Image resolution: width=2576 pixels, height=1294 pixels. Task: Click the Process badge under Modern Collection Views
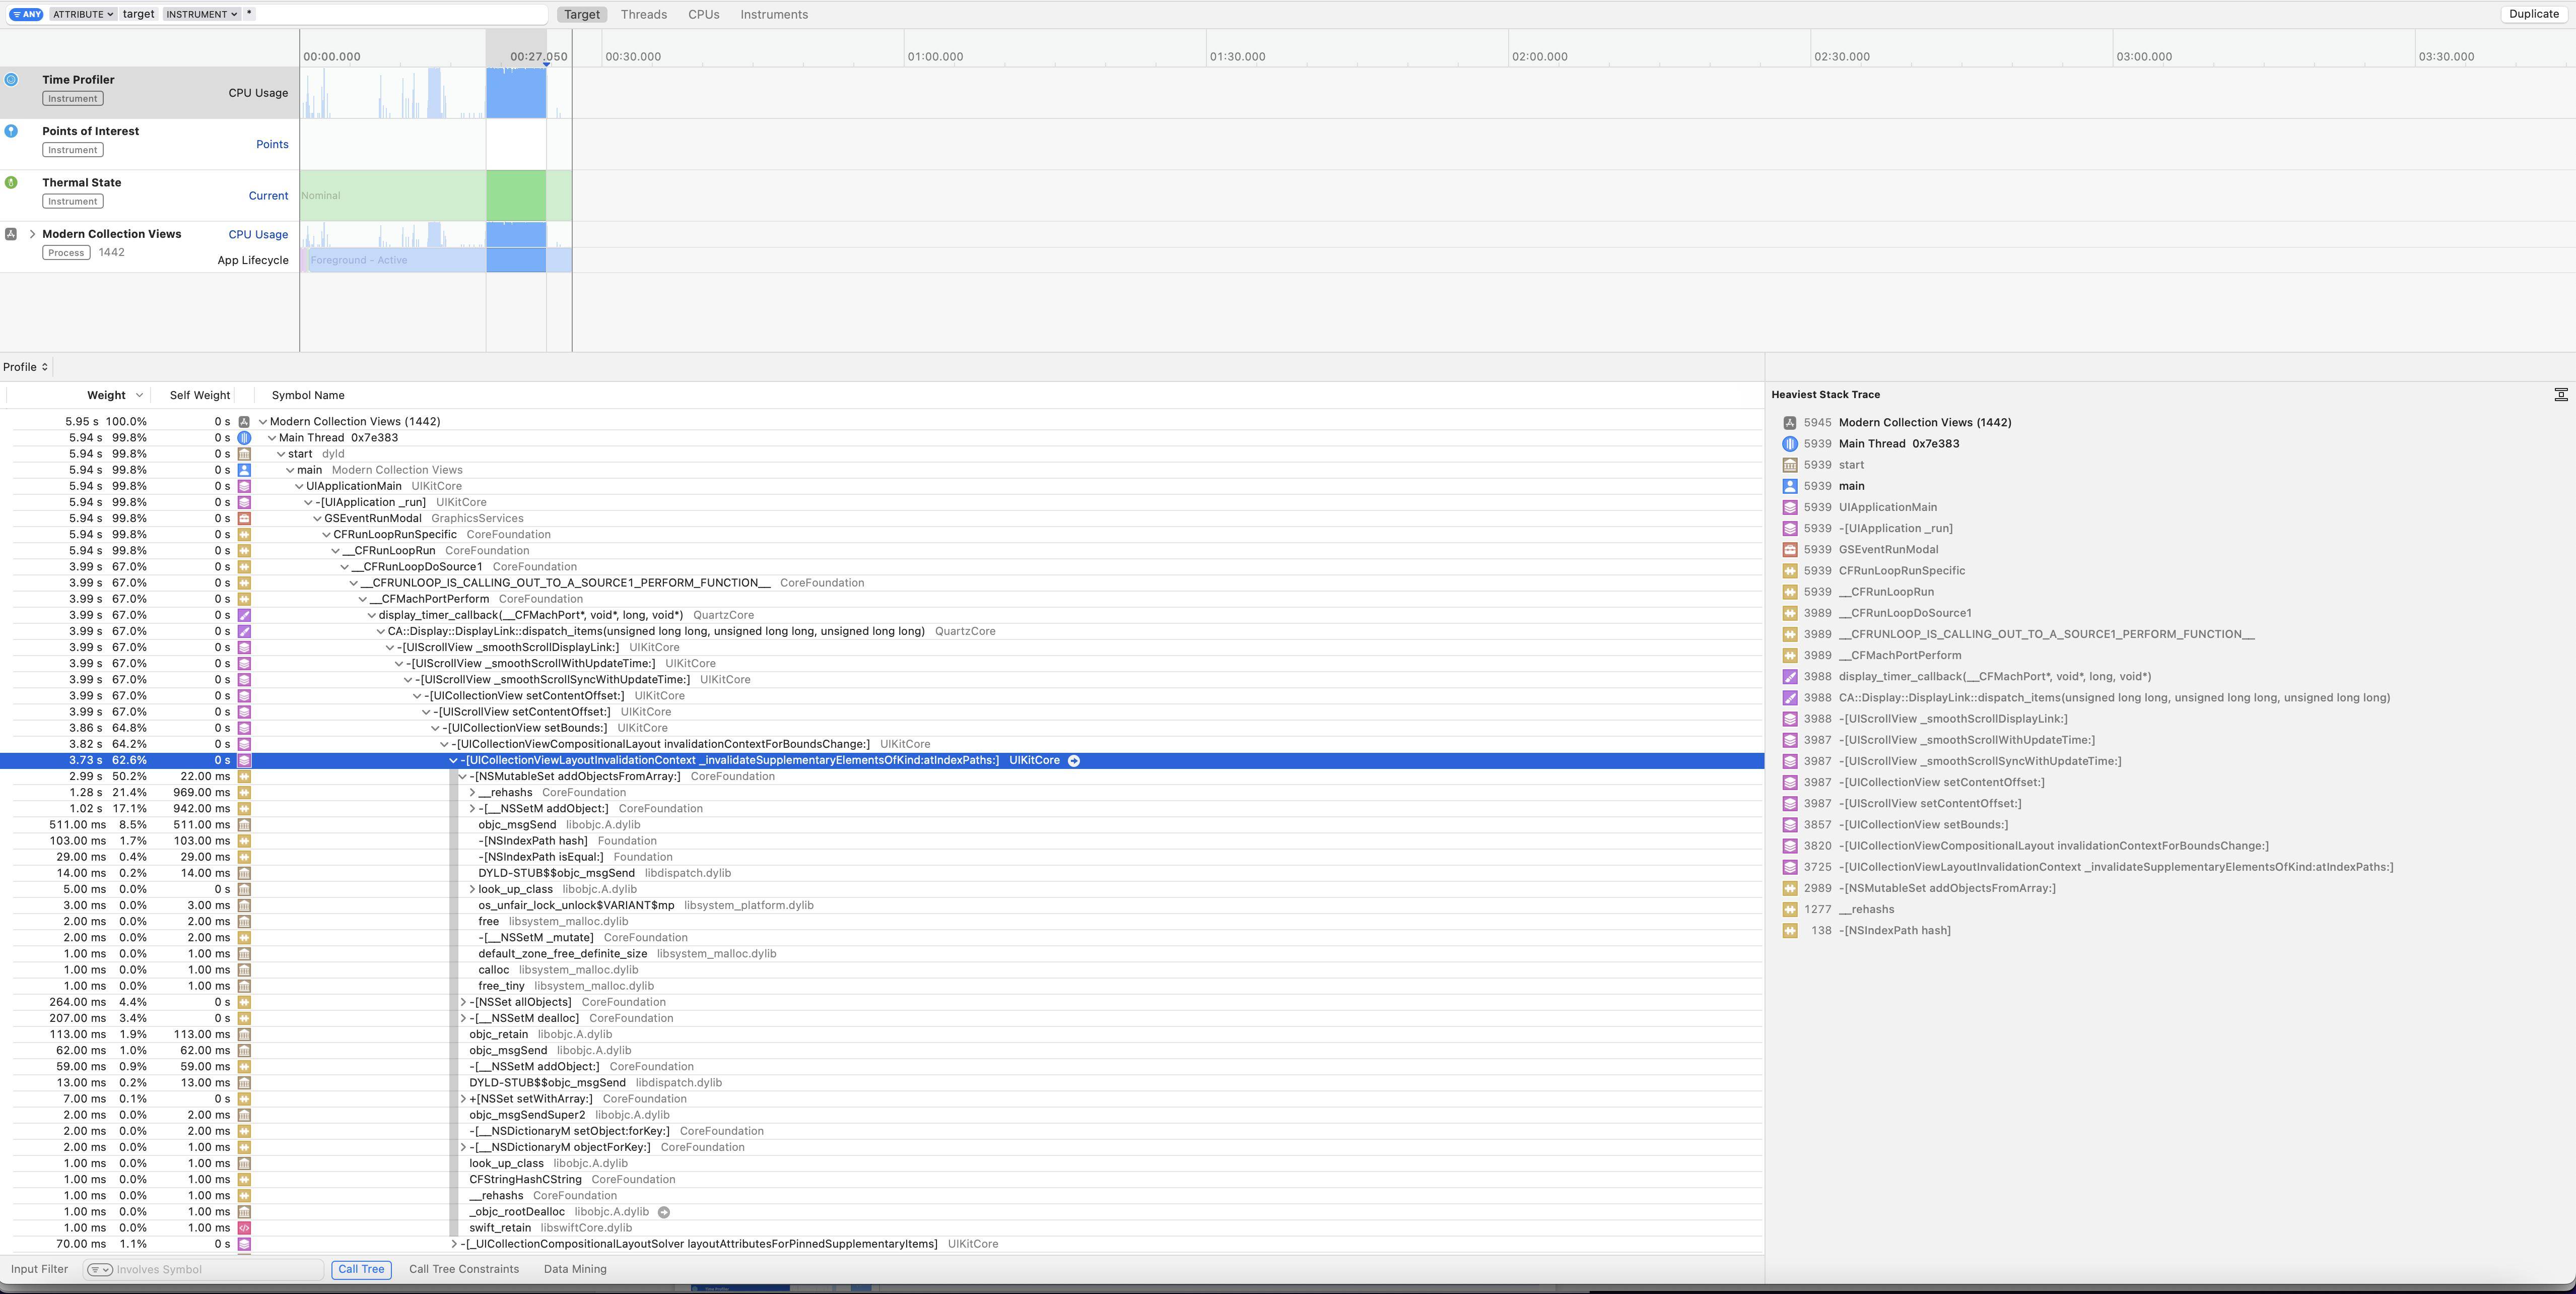tap(66, 253)
